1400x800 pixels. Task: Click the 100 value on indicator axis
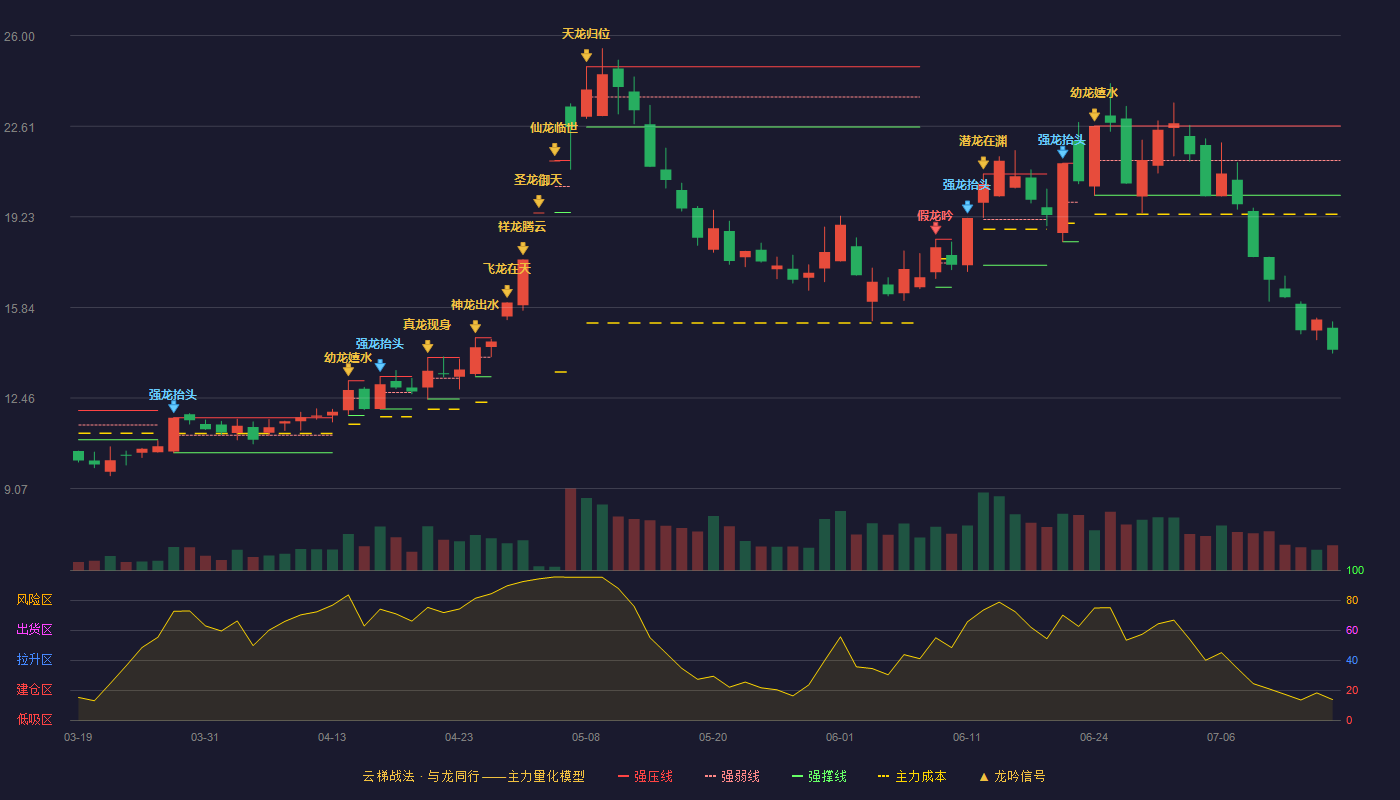pyautogui.click(x=1355, y=570)
